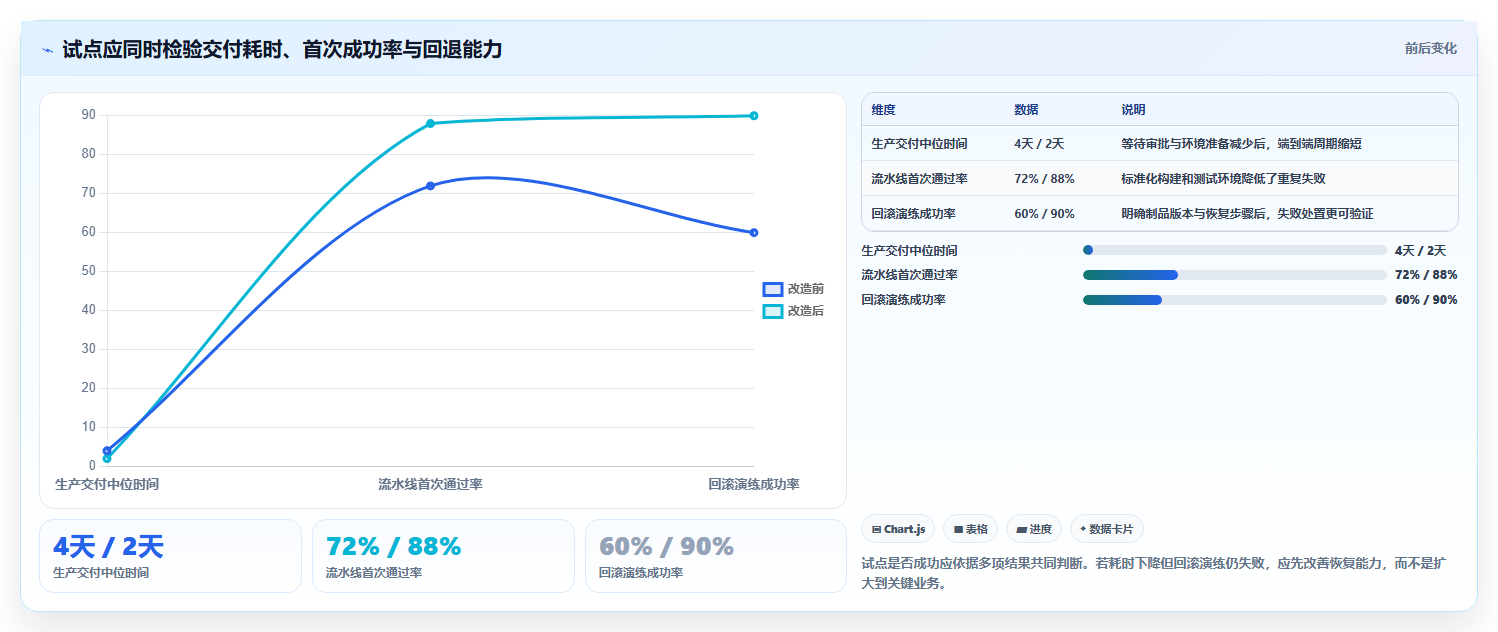The height and width of the screenshot is (632, 1498).
Task: Click progress row label 流水线首次通过率
Action: tap(910, 274)
